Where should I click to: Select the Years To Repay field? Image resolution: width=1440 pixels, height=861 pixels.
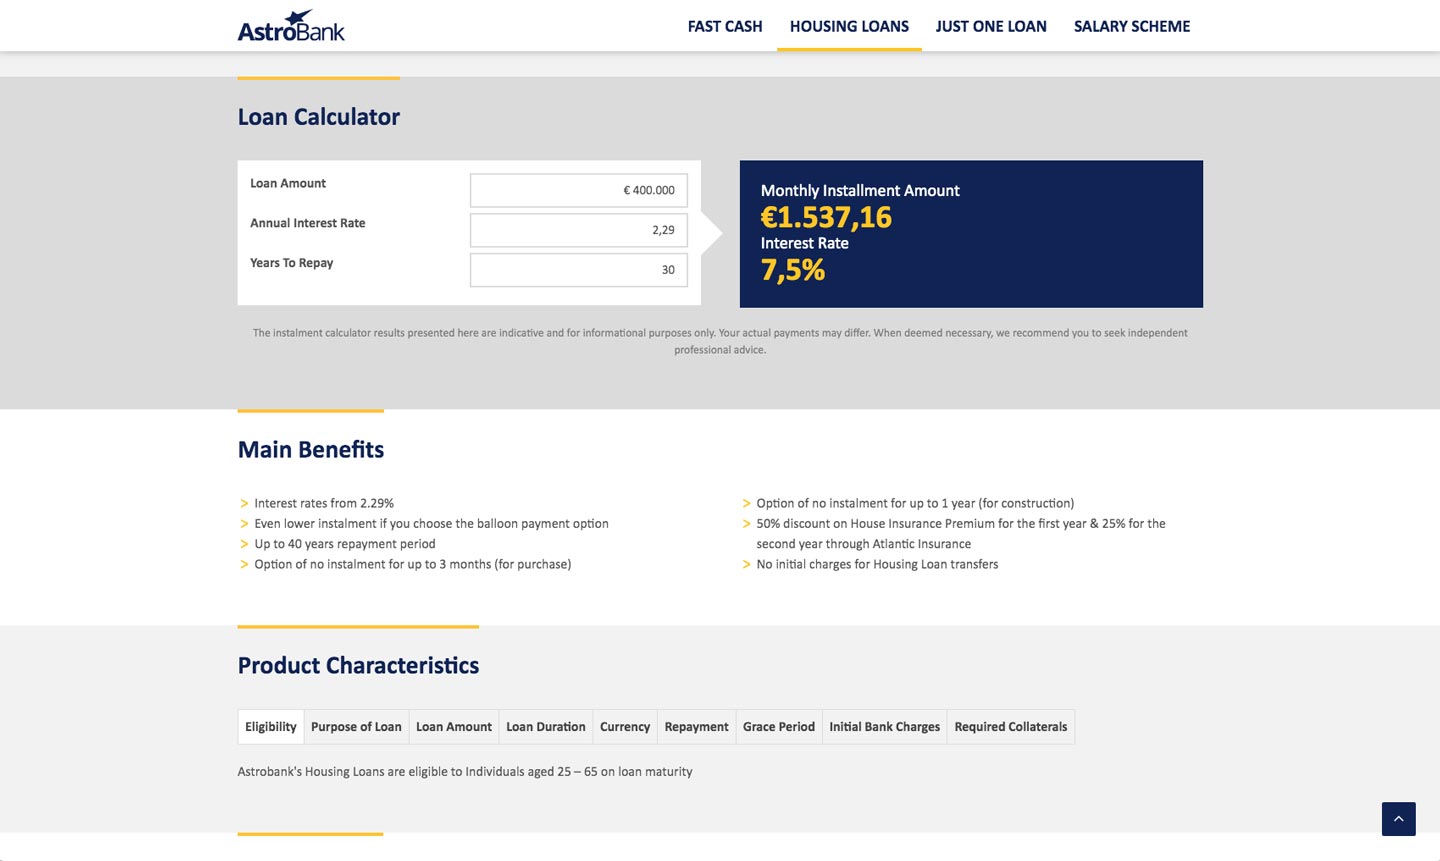(578, 270)
